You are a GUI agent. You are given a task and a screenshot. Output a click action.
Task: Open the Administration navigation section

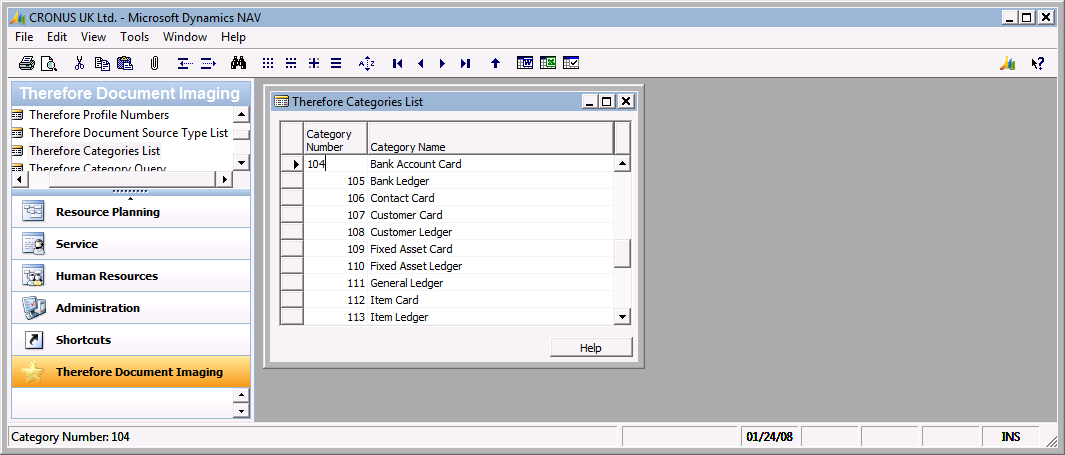click(x=130, y=308)
